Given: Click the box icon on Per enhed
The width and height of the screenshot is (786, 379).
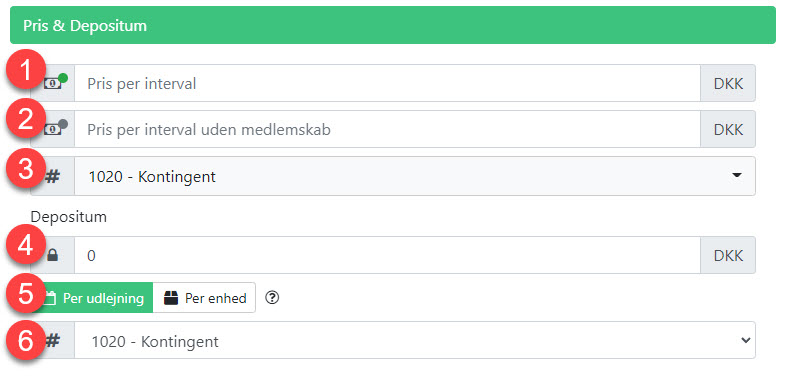Looking at the screenshot, I should pyautogui.click(x=171, y=298).
